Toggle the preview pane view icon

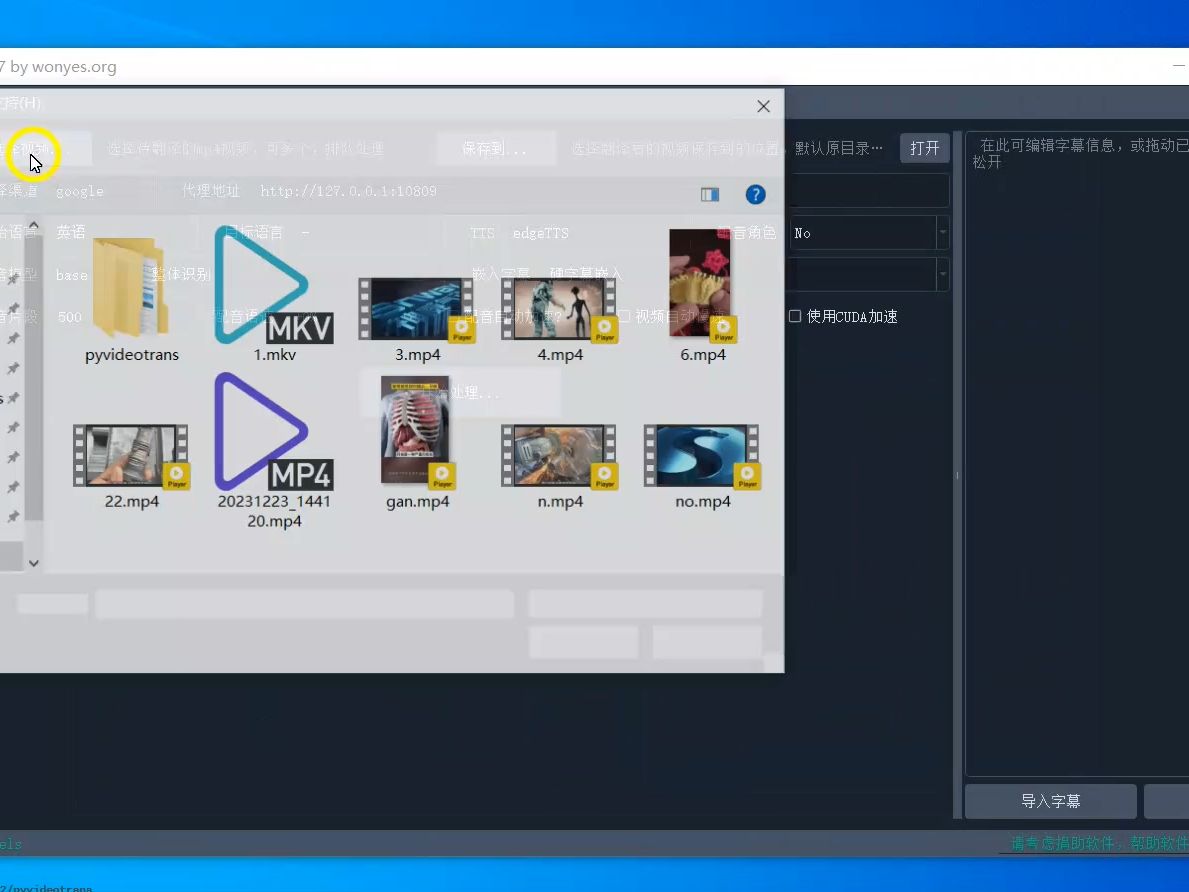[x=710, y=195]
